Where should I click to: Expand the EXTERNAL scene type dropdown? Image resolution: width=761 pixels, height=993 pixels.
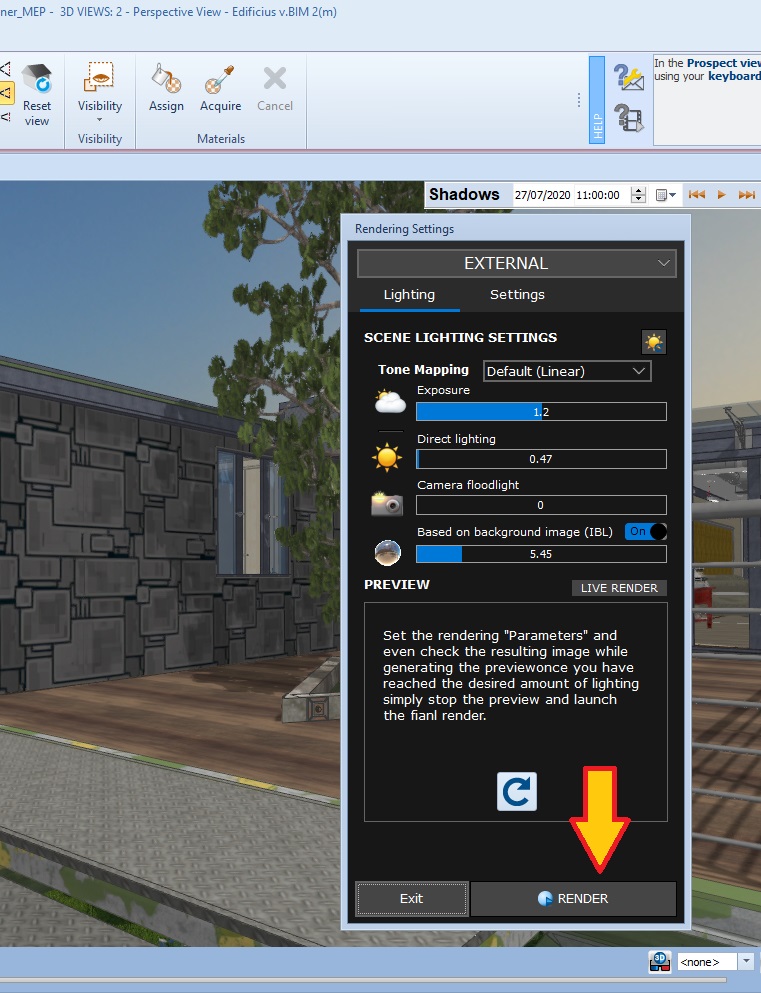click(x=517, y=263)
